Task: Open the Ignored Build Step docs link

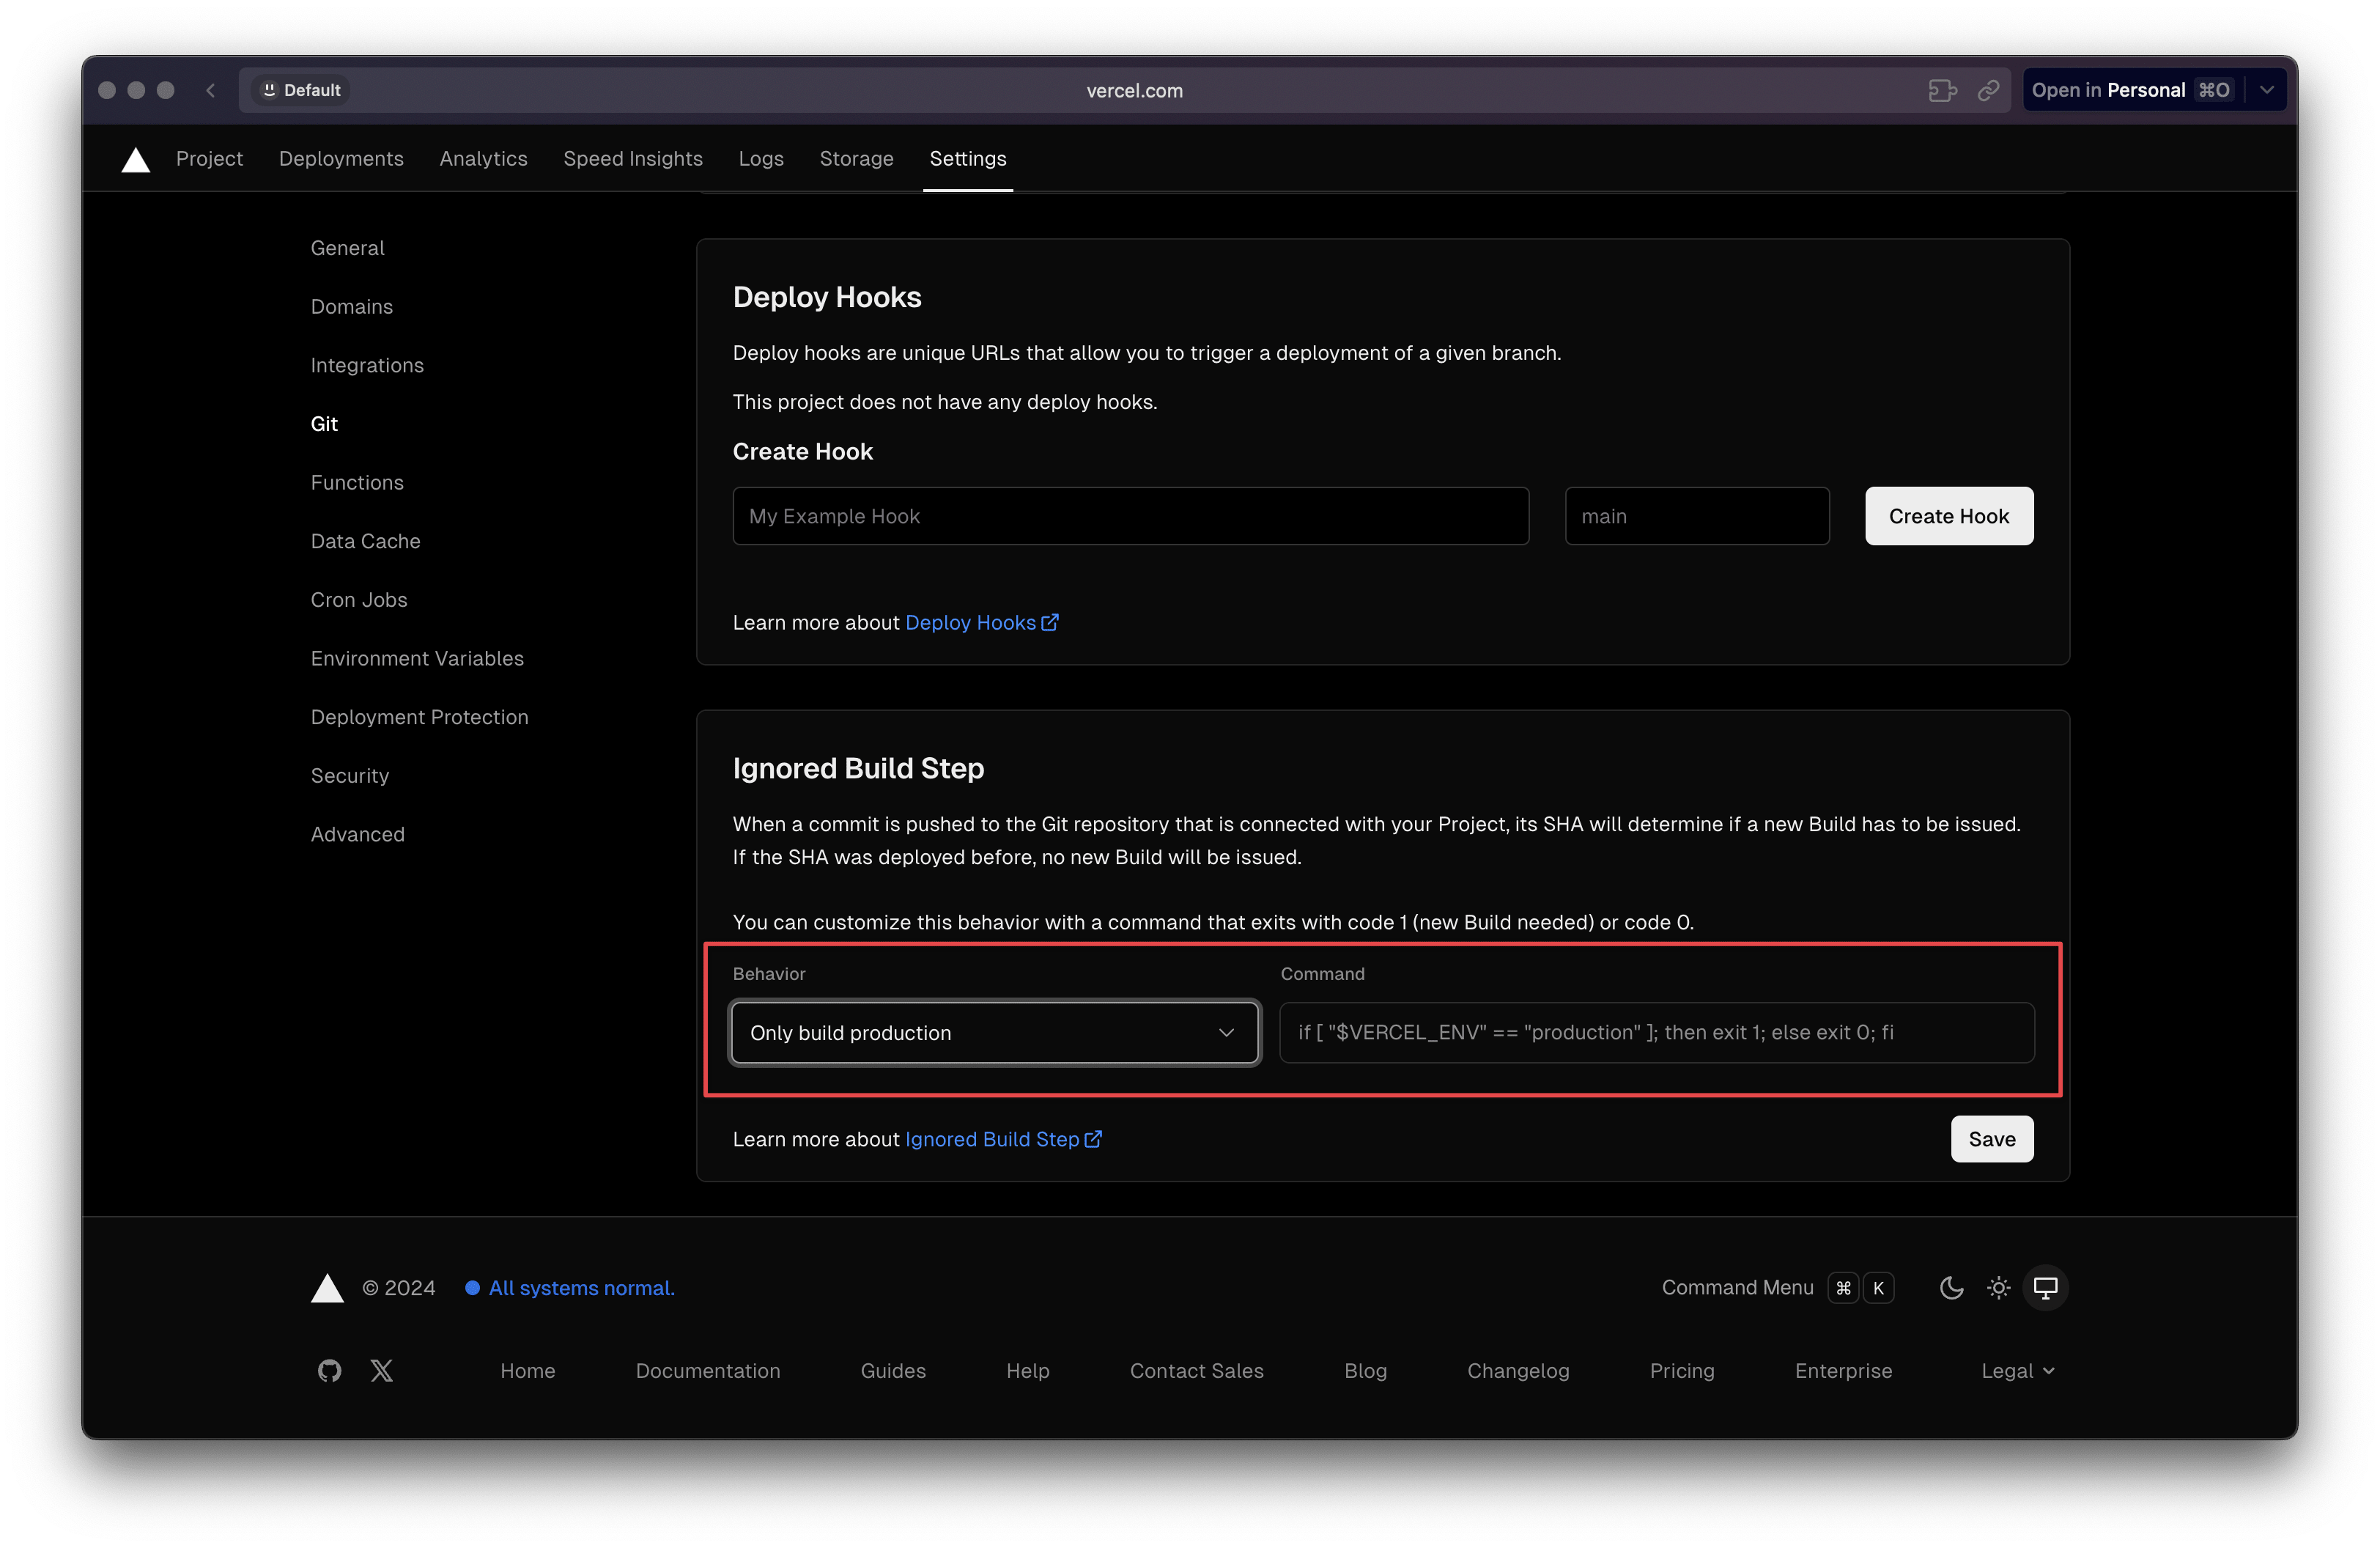Action: pyautogui.click(x=1003, y=1139)
